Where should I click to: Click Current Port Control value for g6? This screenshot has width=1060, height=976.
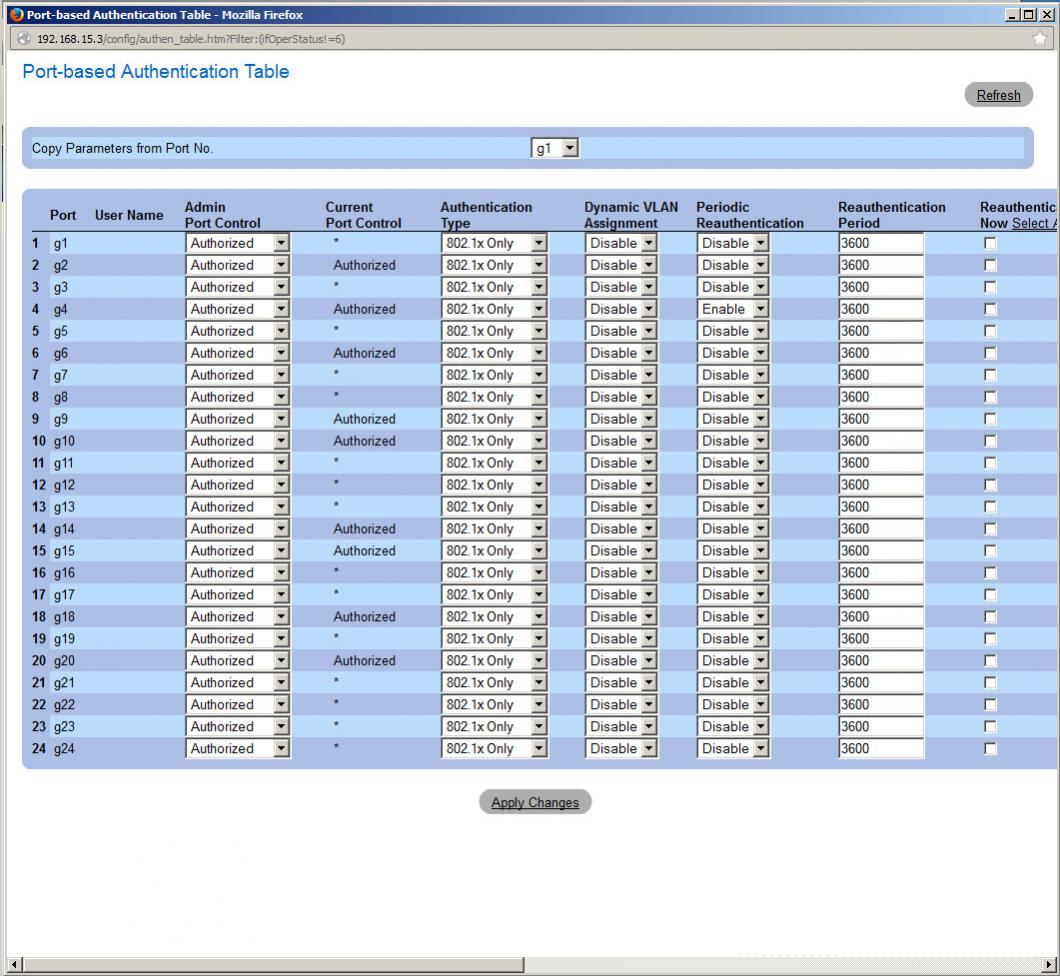pyautogui.click(x=364, y=353)
